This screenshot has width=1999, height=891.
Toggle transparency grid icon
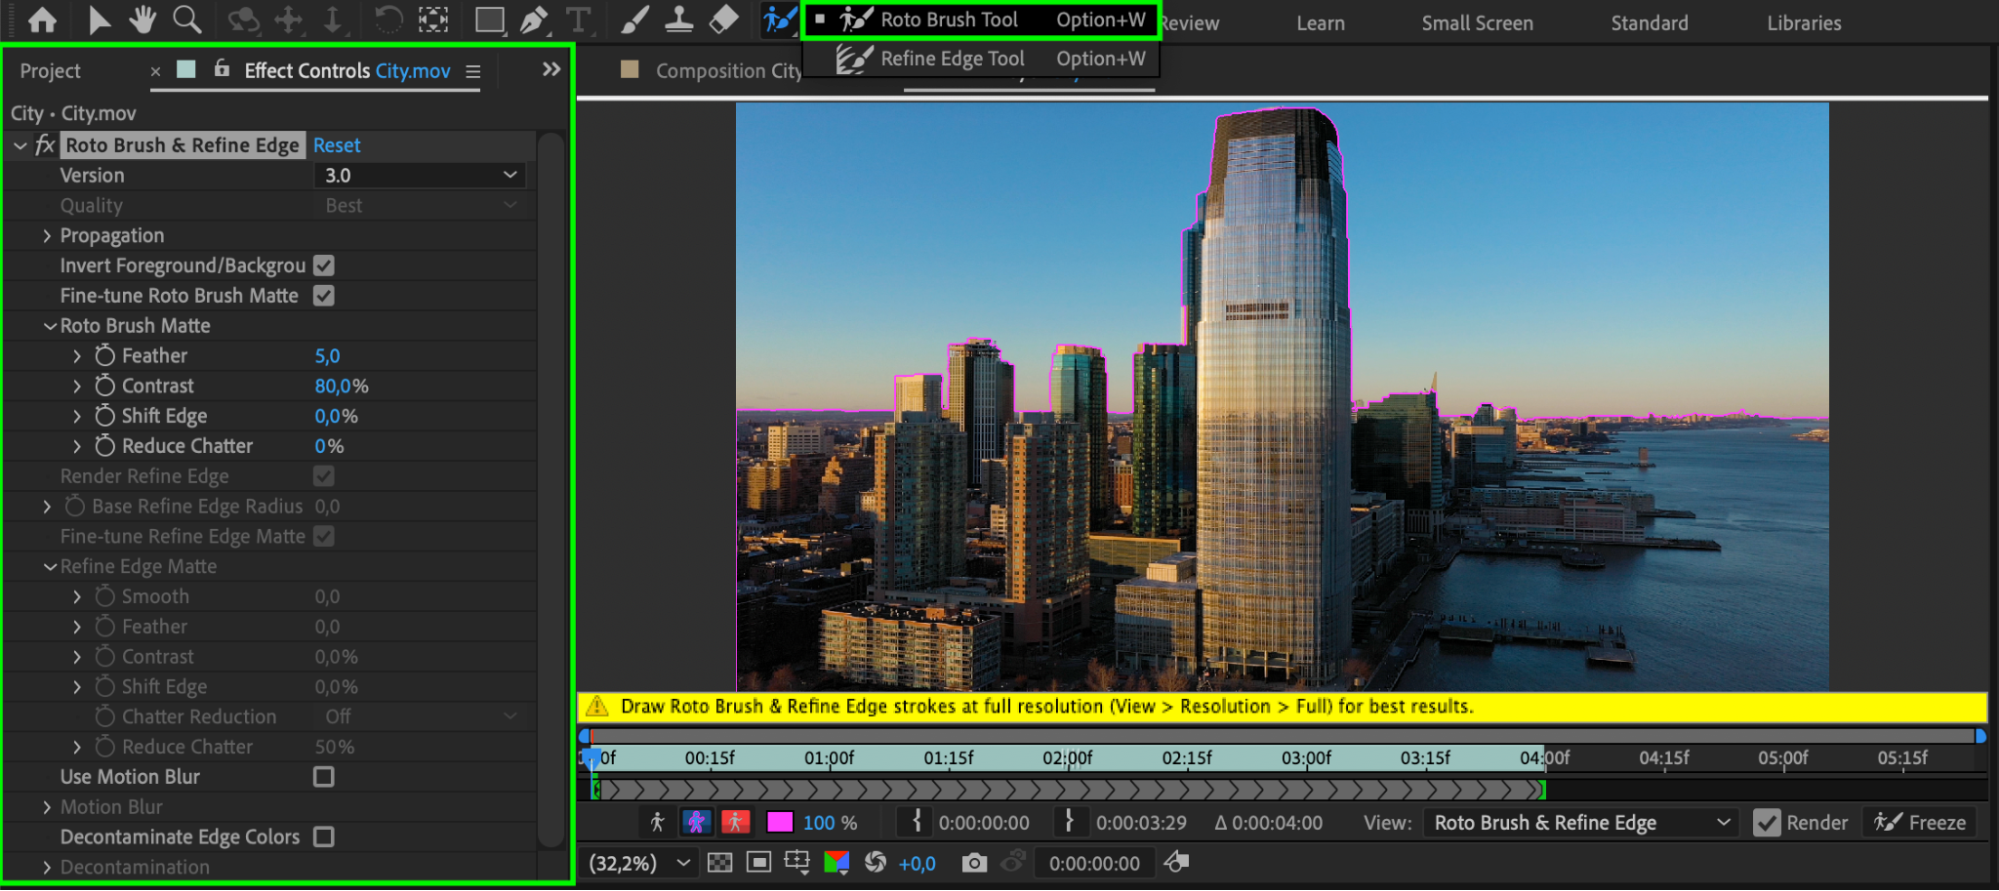tap(719, 863)
